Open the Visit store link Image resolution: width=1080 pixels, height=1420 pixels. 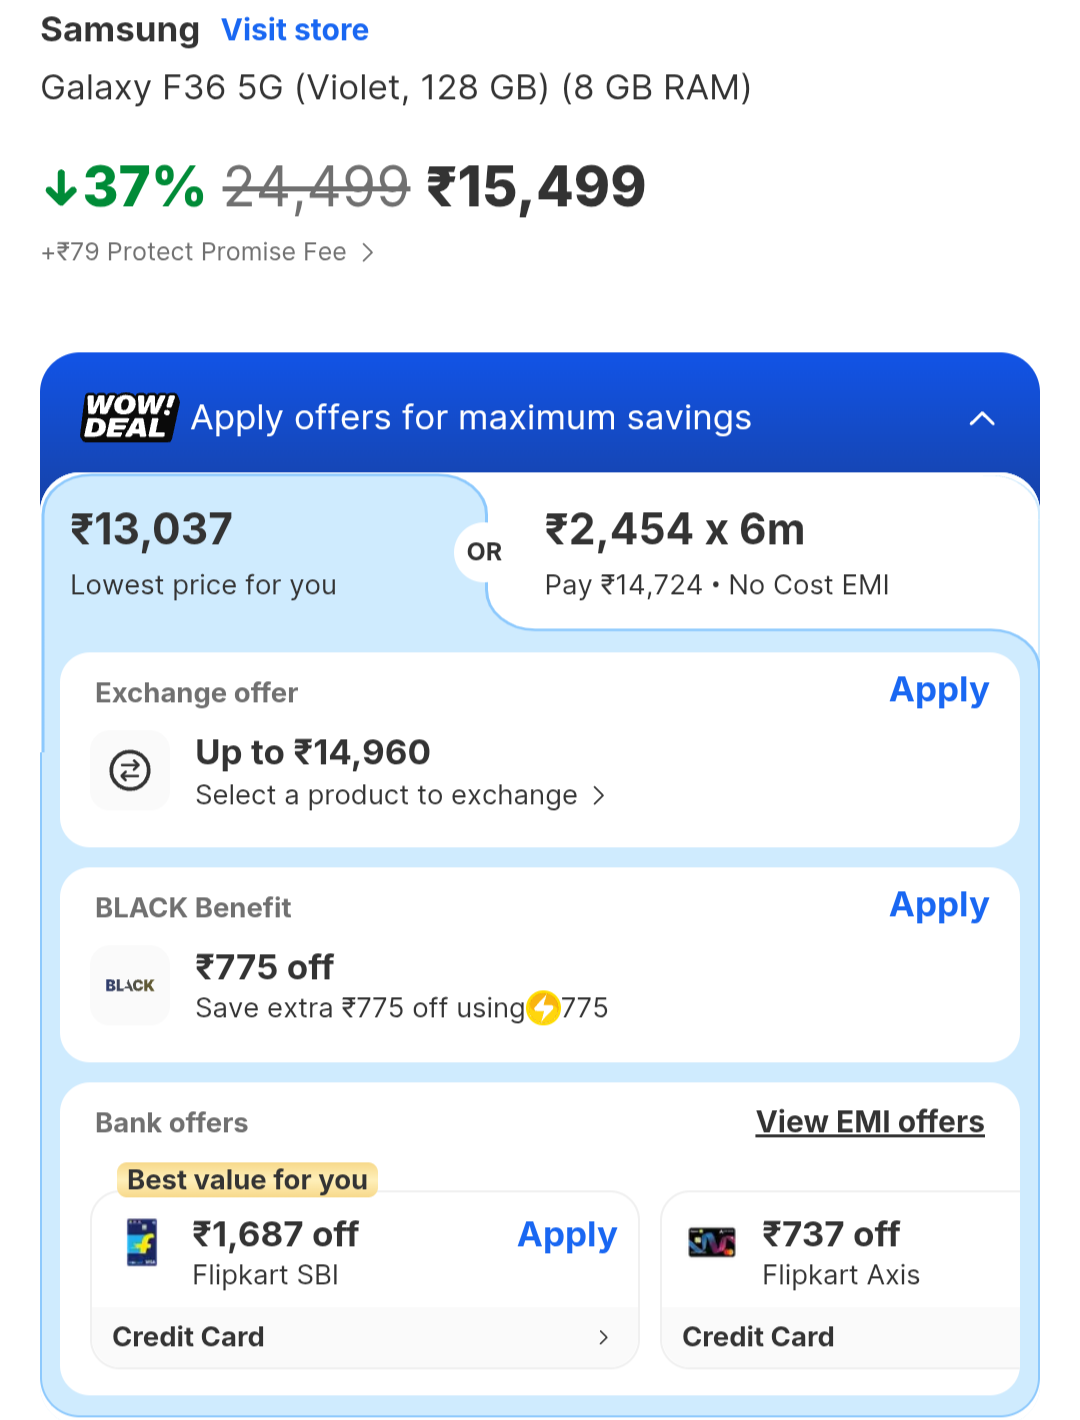click(x=295, y=30)
